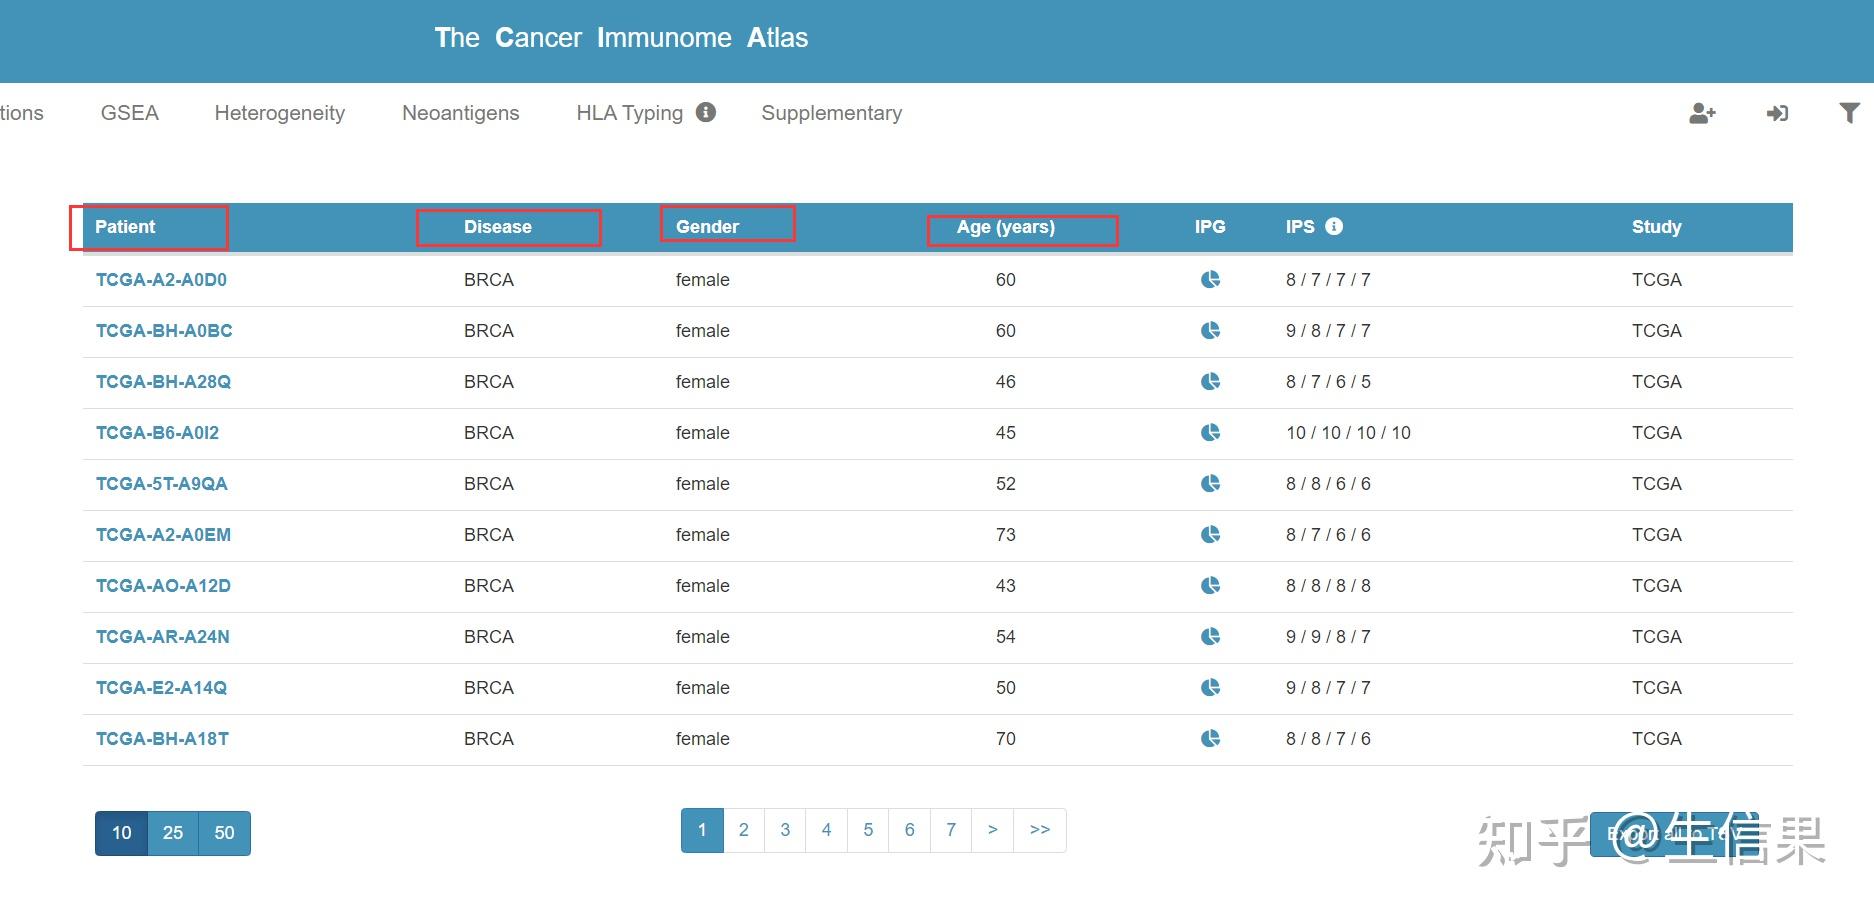This screenshot has height=916, width=1874.
Task: Open the Neoantigens tab
Action: point(460,113)
